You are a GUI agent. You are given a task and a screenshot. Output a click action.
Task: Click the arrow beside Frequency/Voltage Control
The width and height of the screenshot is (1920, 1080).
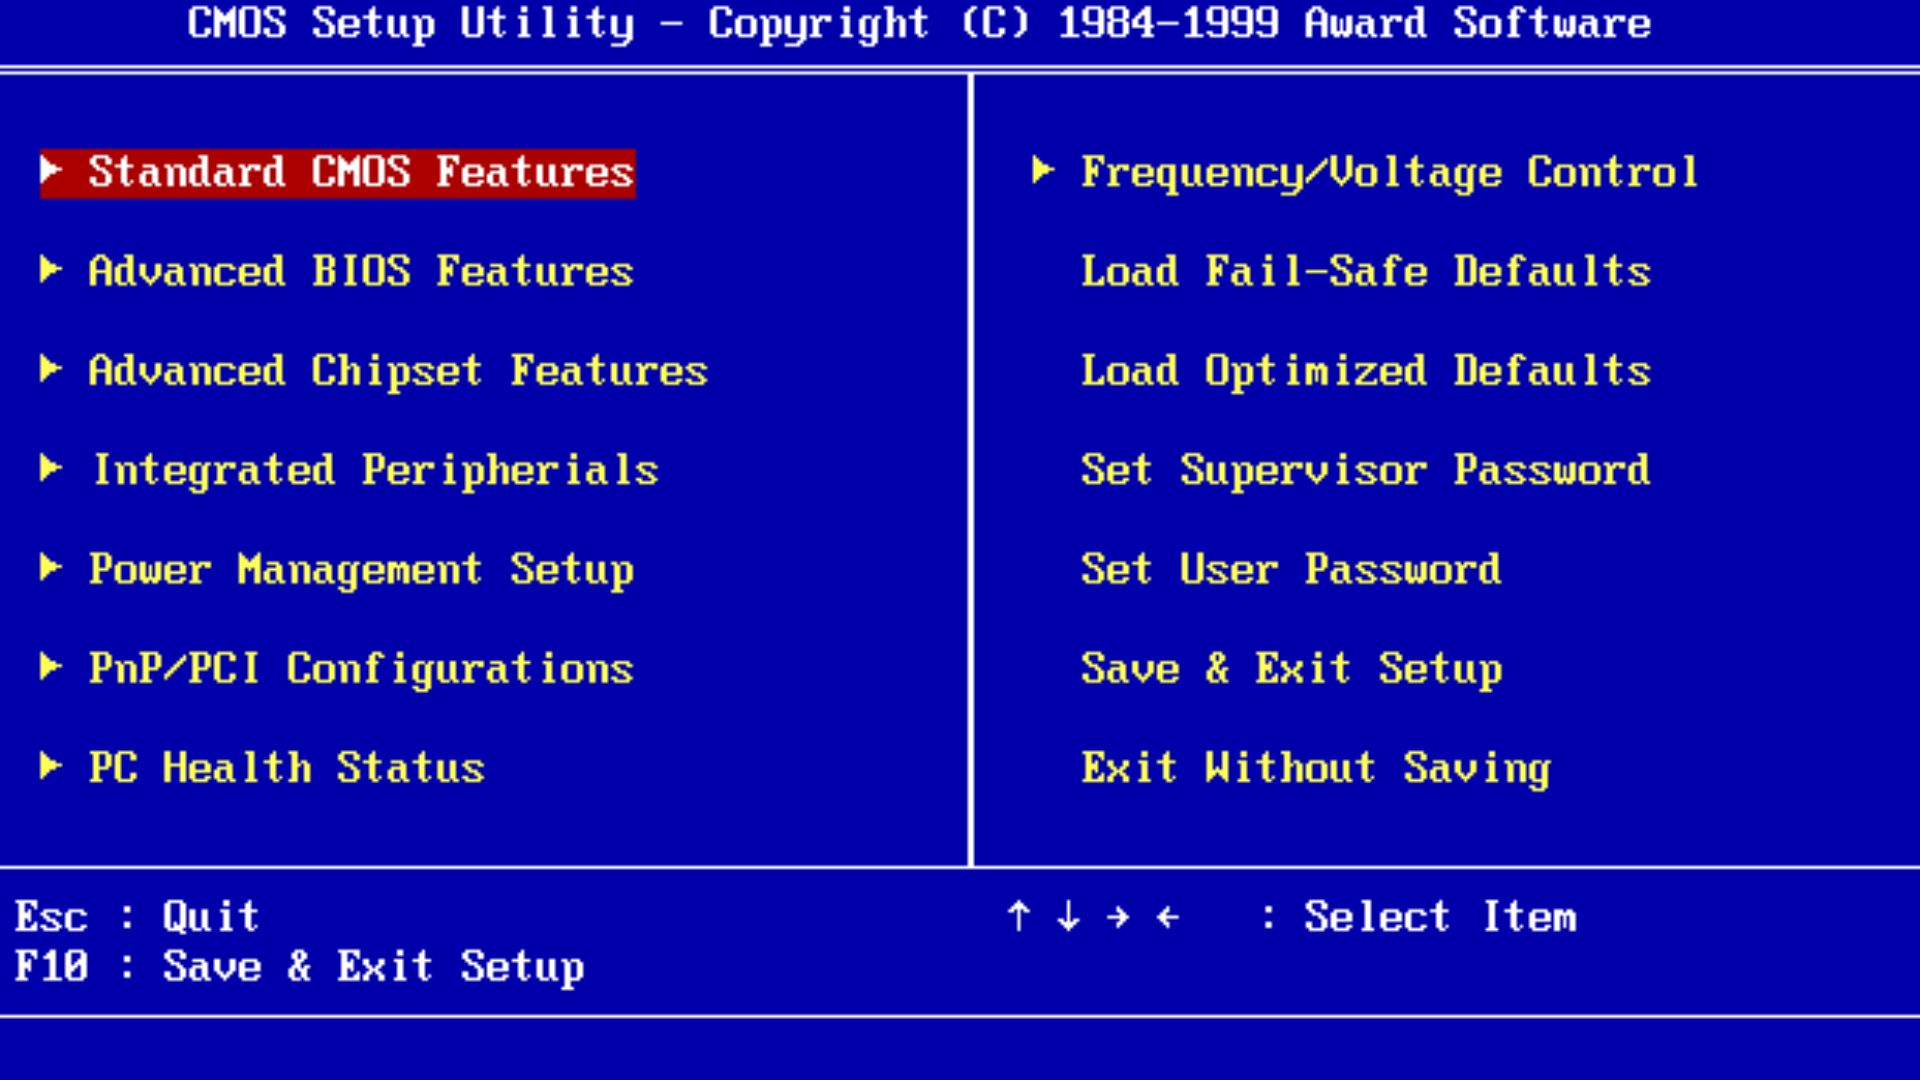(x=1043, y=170)
